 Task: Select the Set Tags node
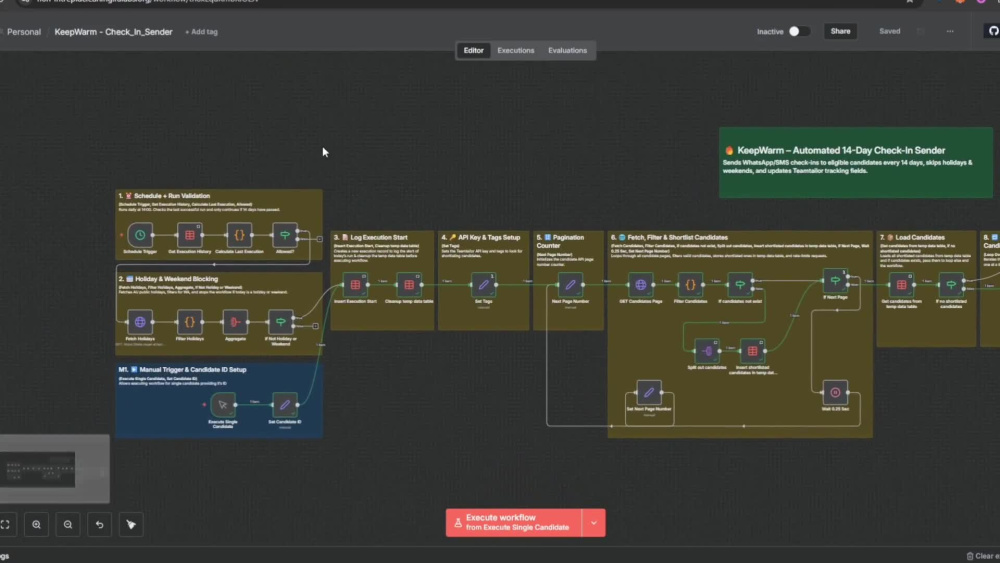click(x=483, y=285)
